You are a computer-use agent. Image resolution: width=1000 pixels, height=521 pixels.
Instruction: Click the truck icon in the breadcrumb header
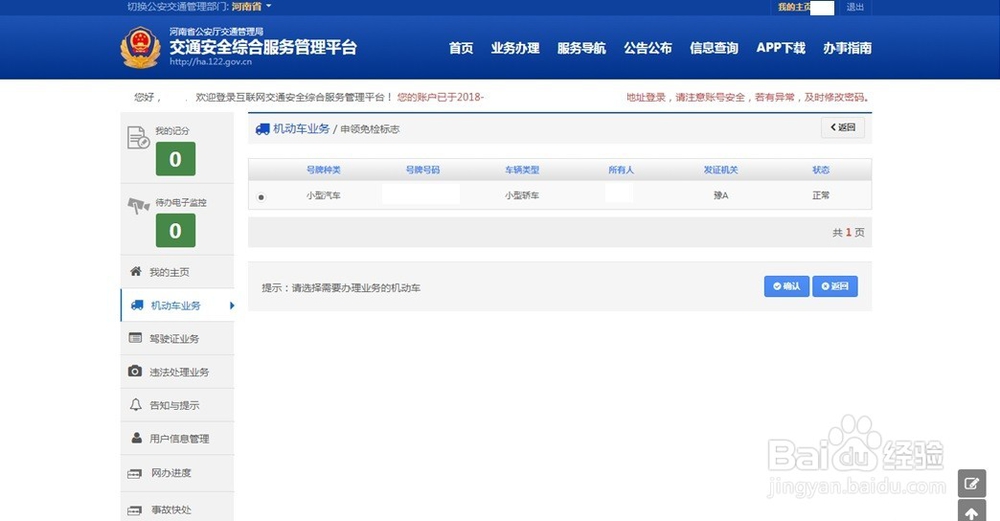pos(262,129)
